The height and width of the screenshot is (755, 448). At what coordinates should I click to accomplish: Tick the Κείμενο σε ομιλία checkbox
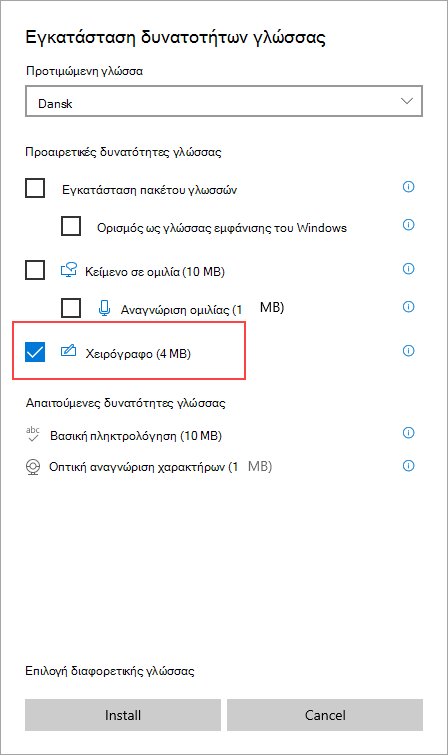35,270
